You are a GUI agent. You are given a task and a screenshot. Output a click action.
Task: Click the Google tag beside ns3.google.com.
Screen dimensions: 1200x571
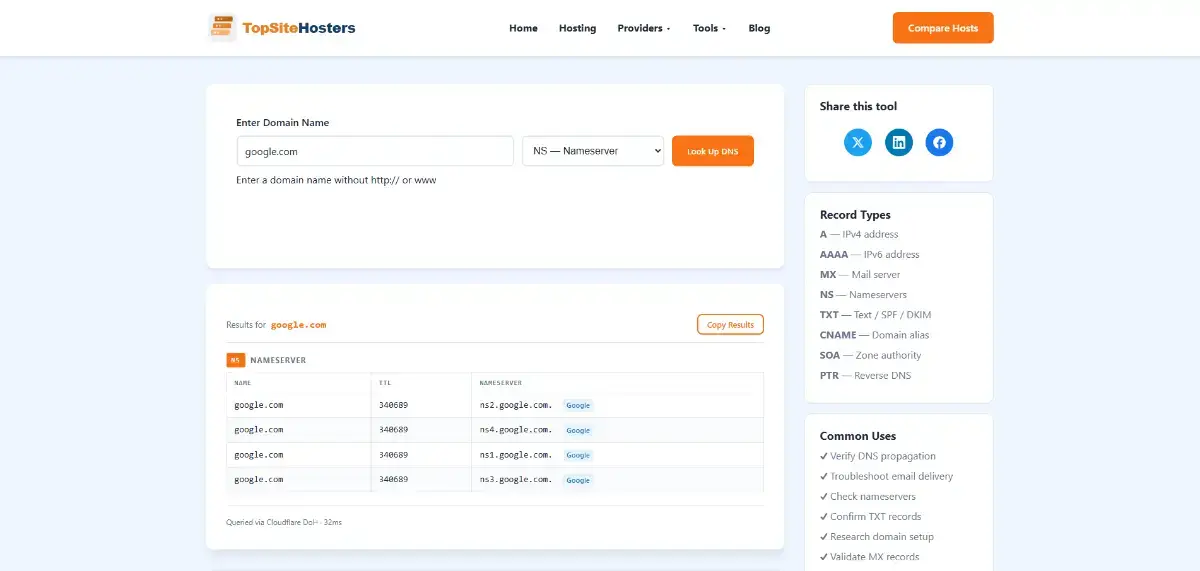coord(578,480)
